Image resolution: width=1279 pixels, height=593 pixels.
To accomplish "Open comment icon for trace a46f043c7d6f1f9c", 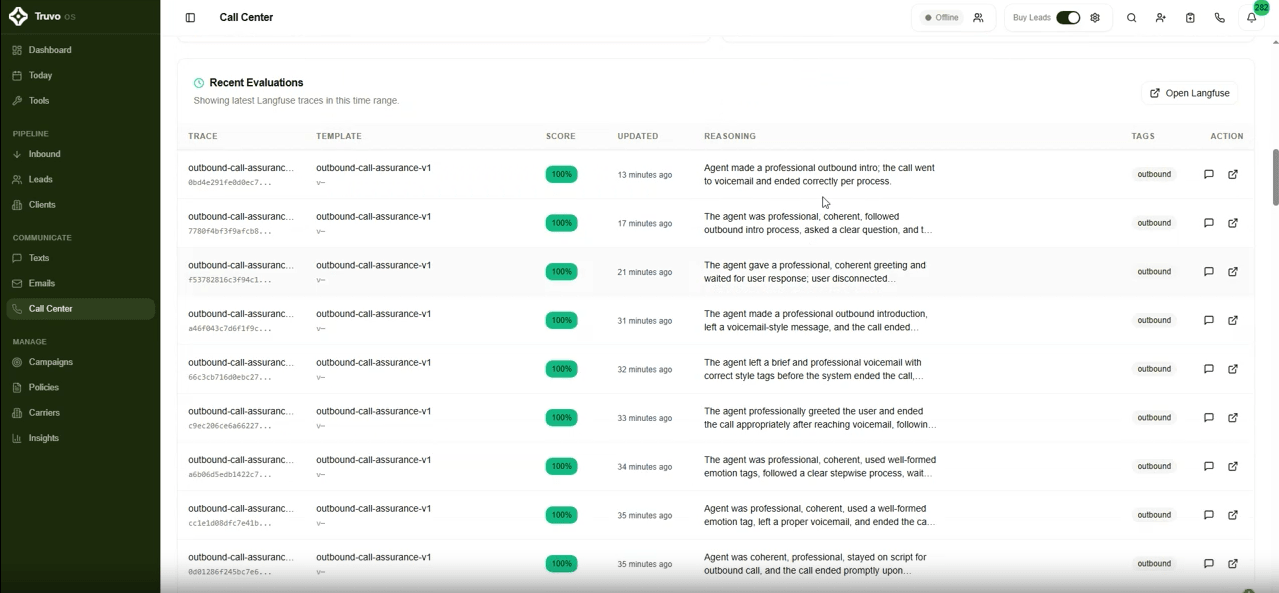I will tap(1208, 320).
